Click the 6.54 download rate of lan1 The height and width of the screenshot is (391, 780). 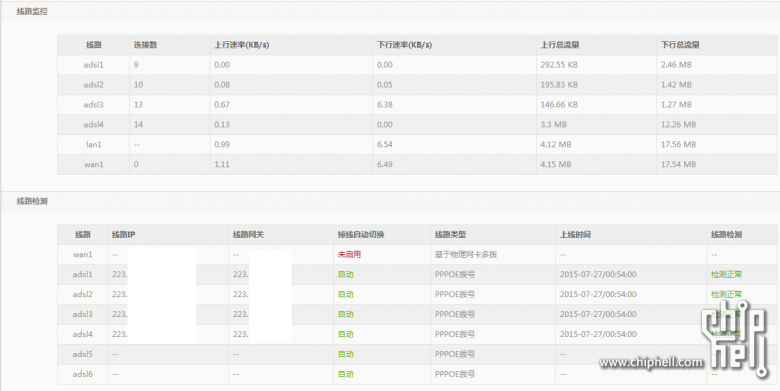pos(385,144)
